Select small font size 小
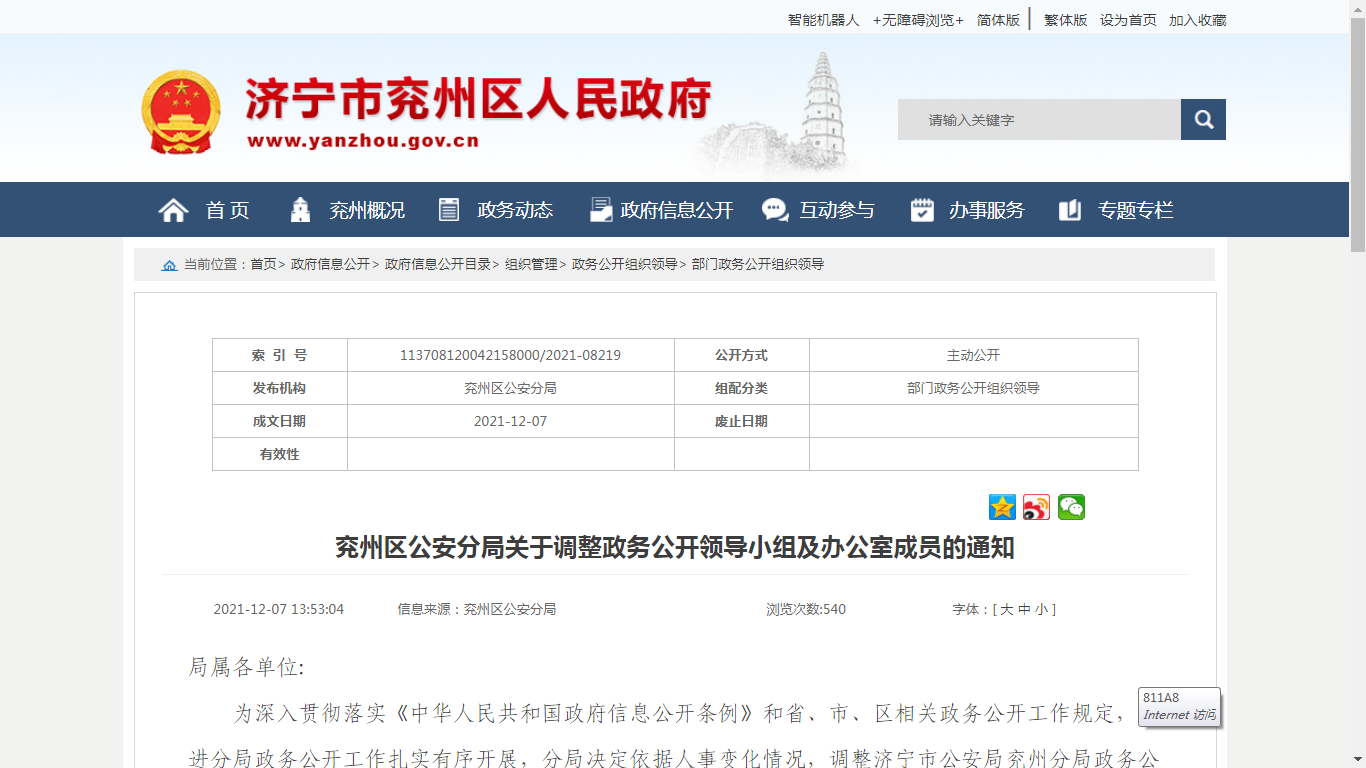 (1041, 609)
